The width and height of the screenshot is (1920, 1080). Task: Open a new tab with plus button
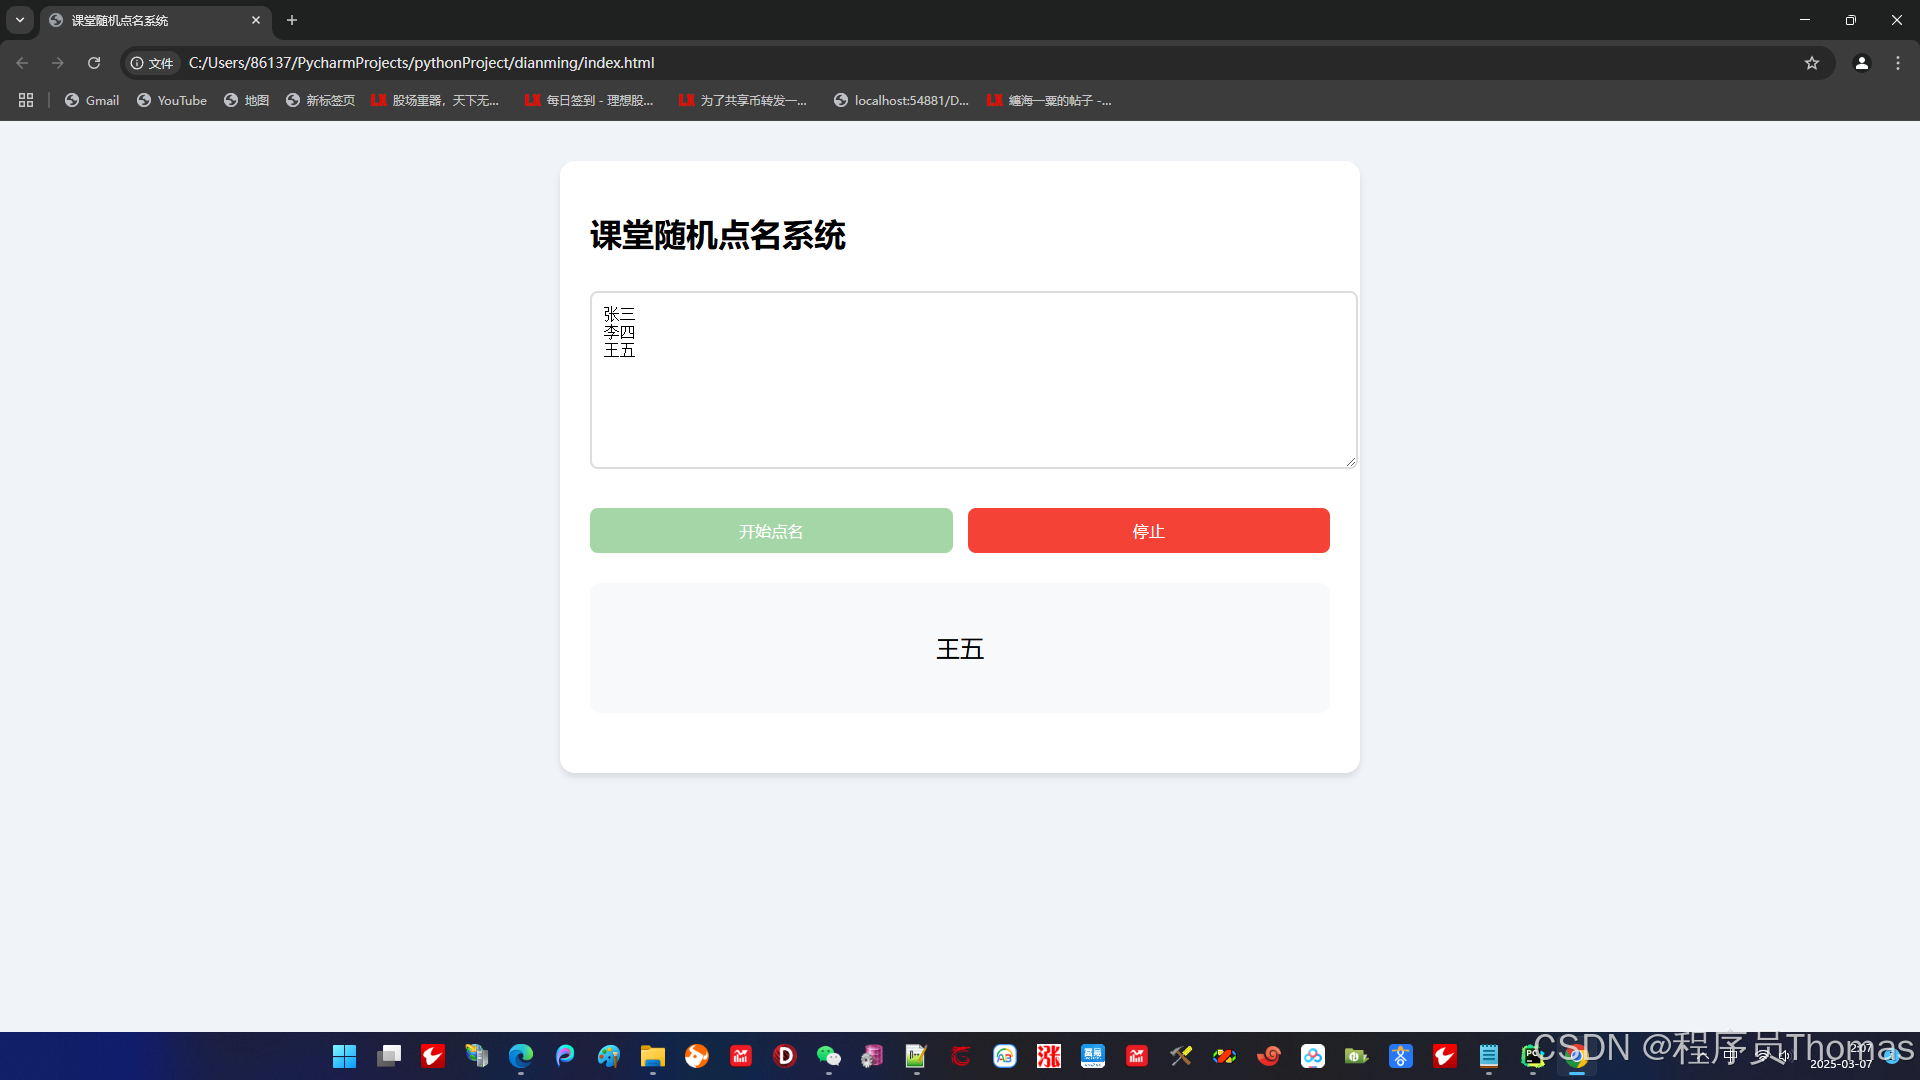tap(292, 20)
